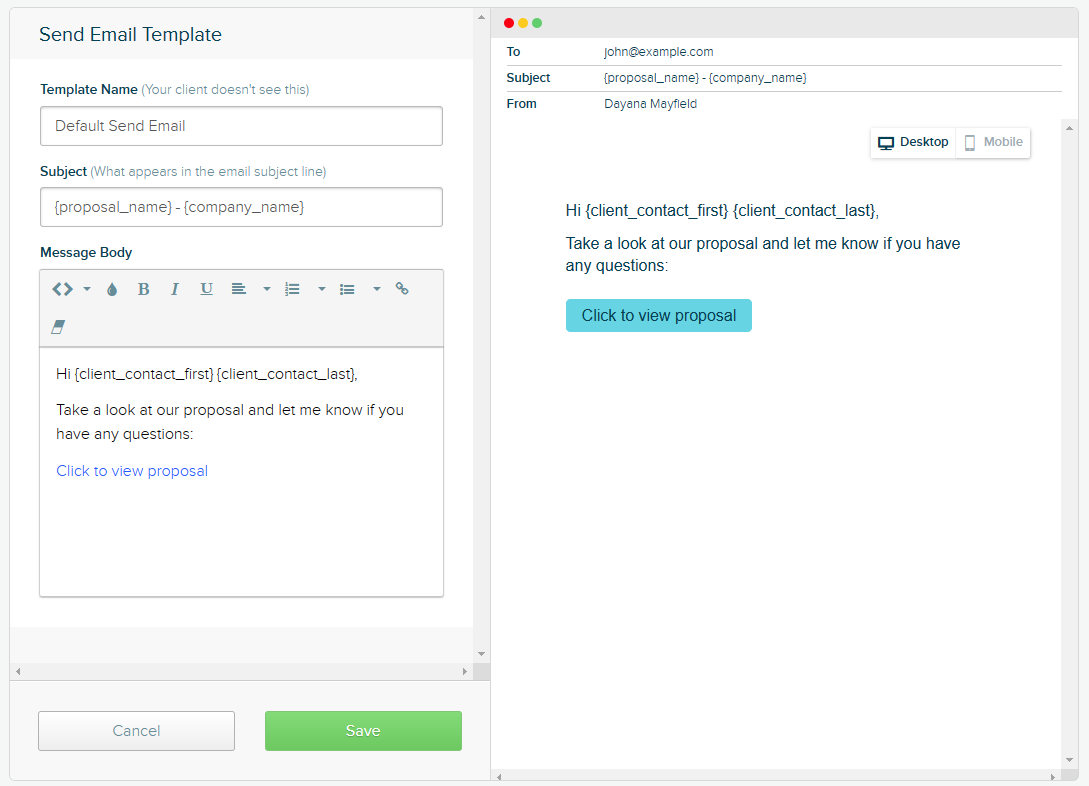The image size is (1089, 786).
Task: Open the text color droplet tool
Action: click(x=112, y=288)
